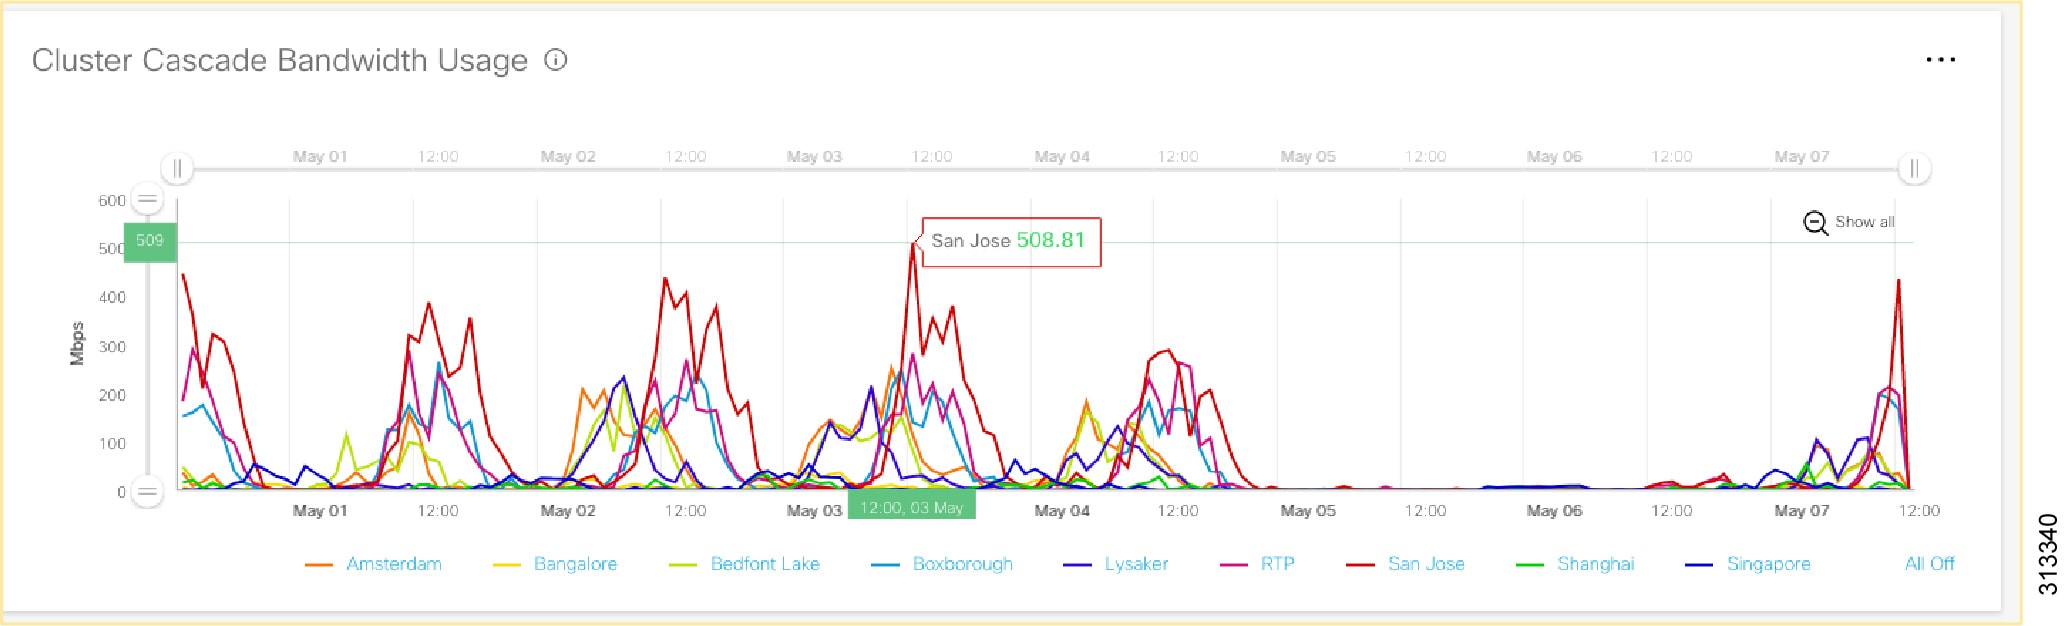Open the three-dot more options menu
The height and width of the screenshot is (626, 2065).
coord(1940,60)
